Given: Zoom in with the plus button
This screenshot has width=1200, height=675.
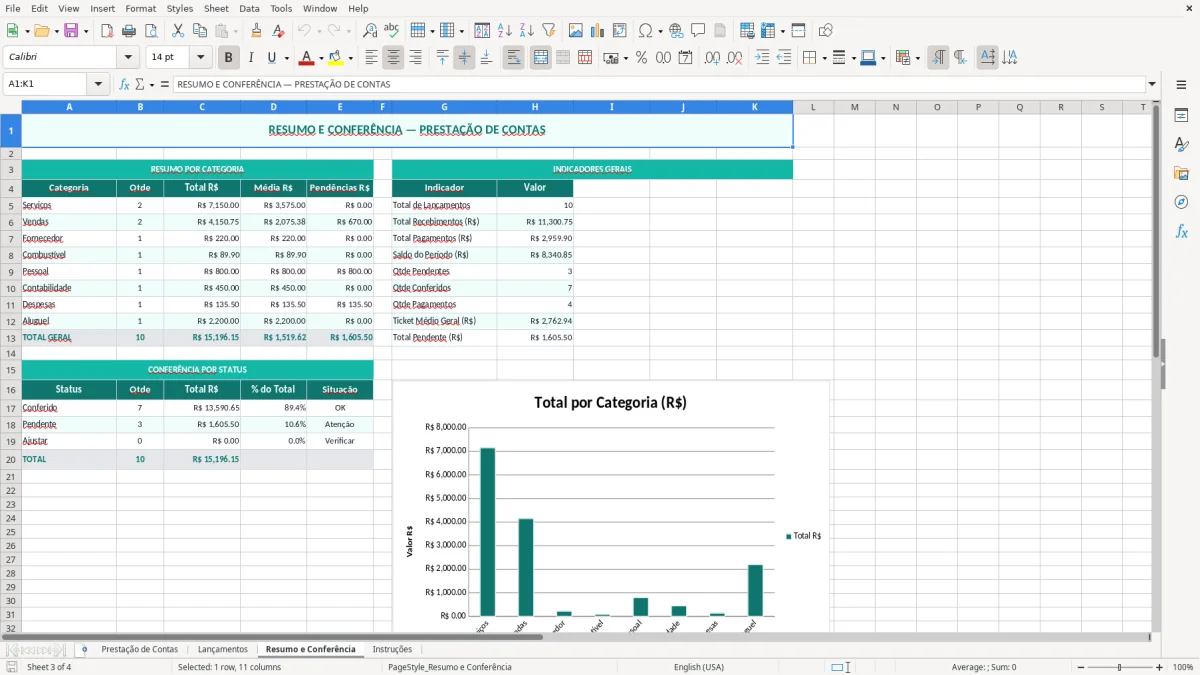Looking at the screenshot, I should tap(1160, 667).
